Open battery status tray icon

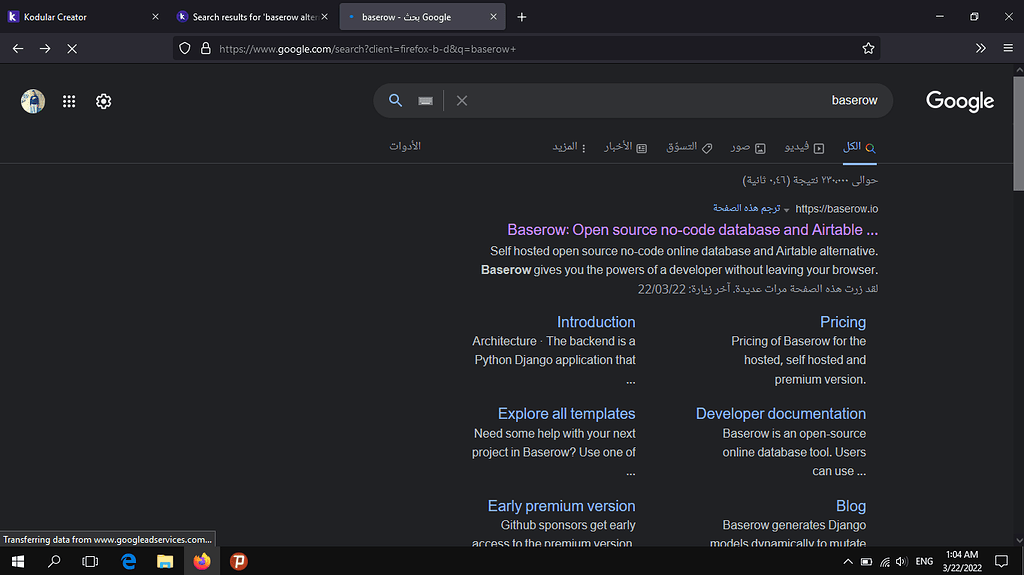[866, 561]
